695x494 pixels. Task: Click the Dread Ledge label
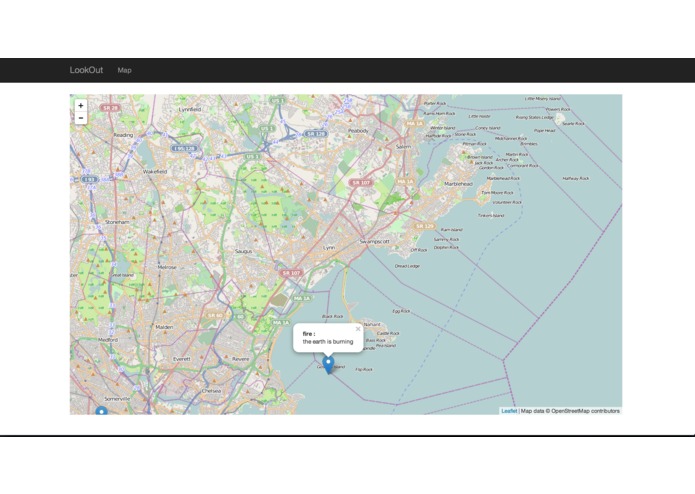coord(407,266)
